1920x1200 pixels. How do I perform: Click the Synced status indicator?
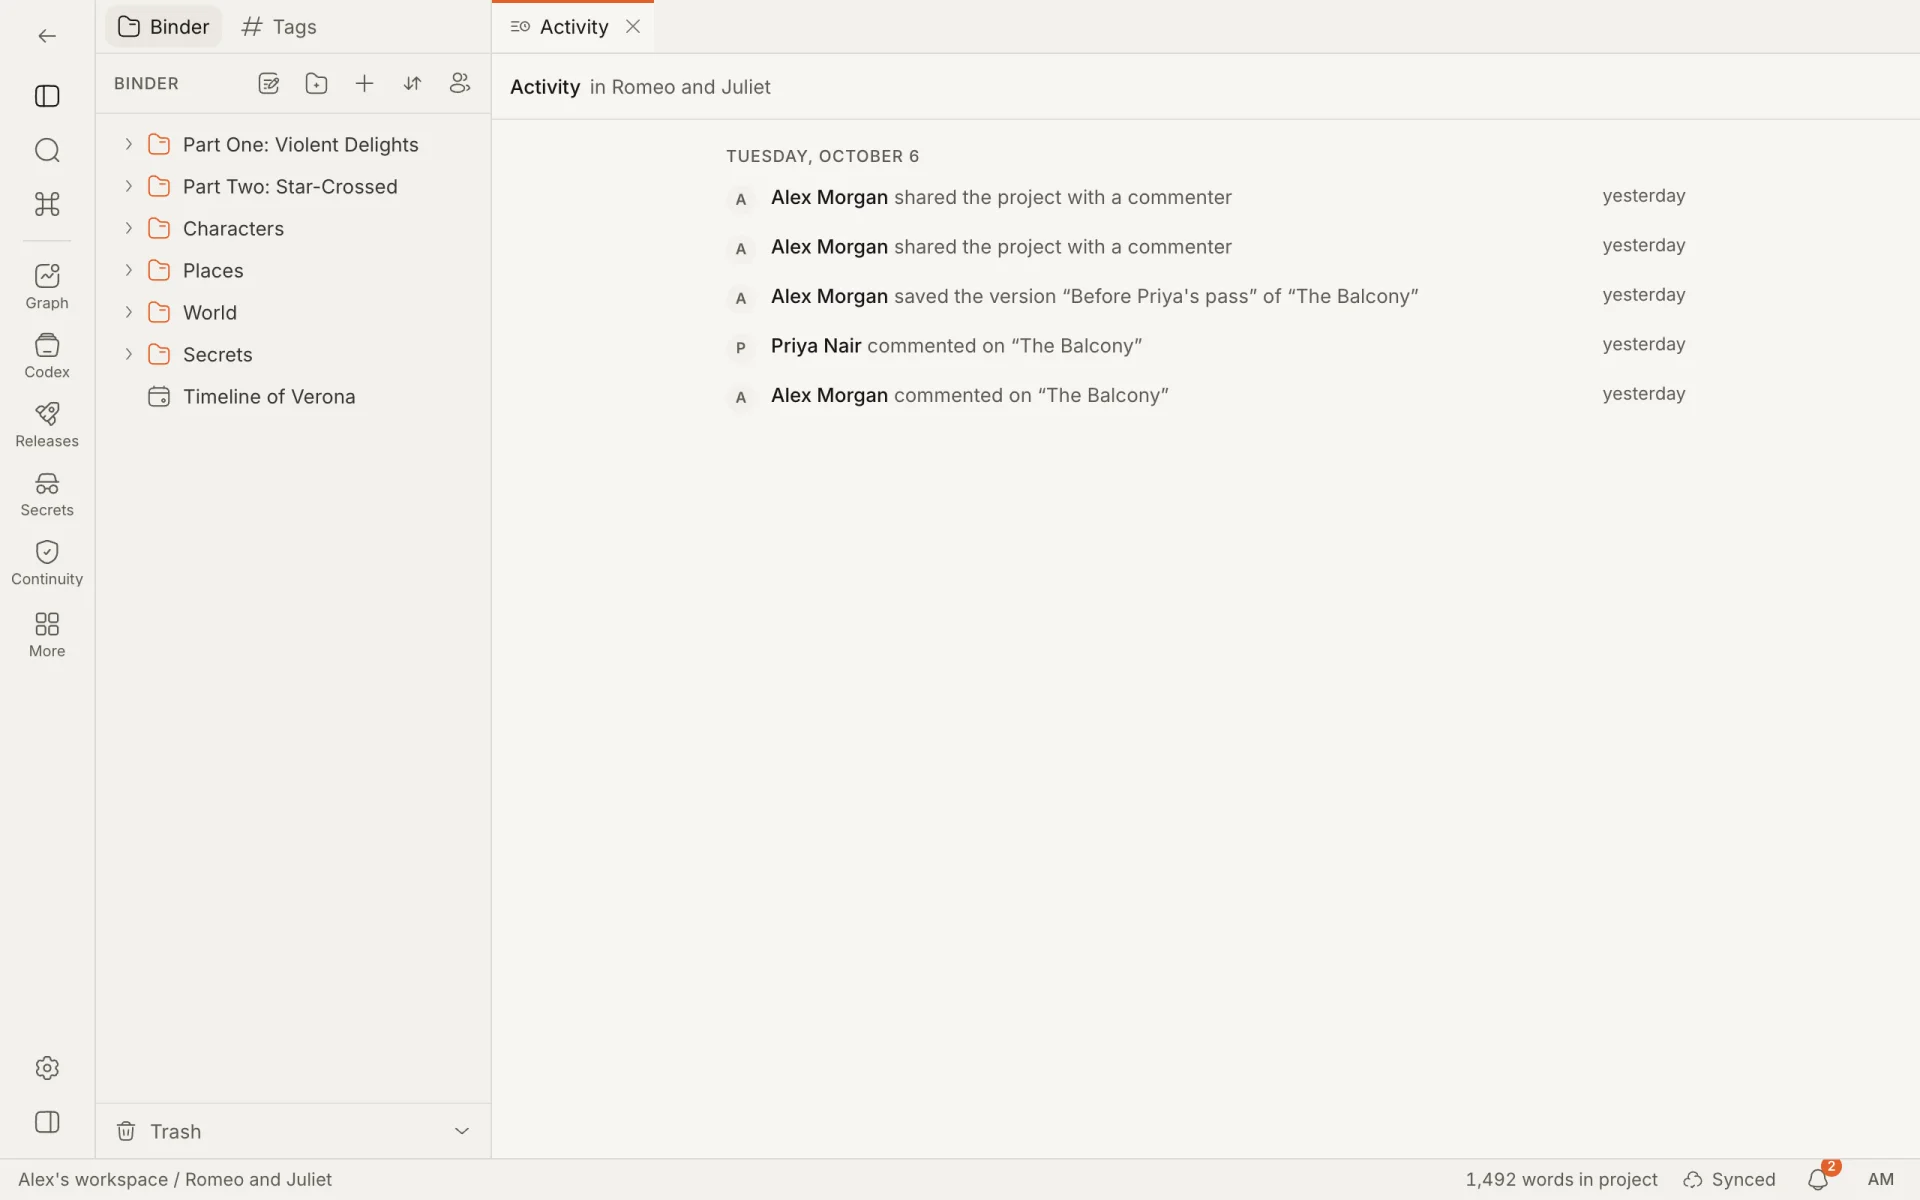pos(1730,1180)
